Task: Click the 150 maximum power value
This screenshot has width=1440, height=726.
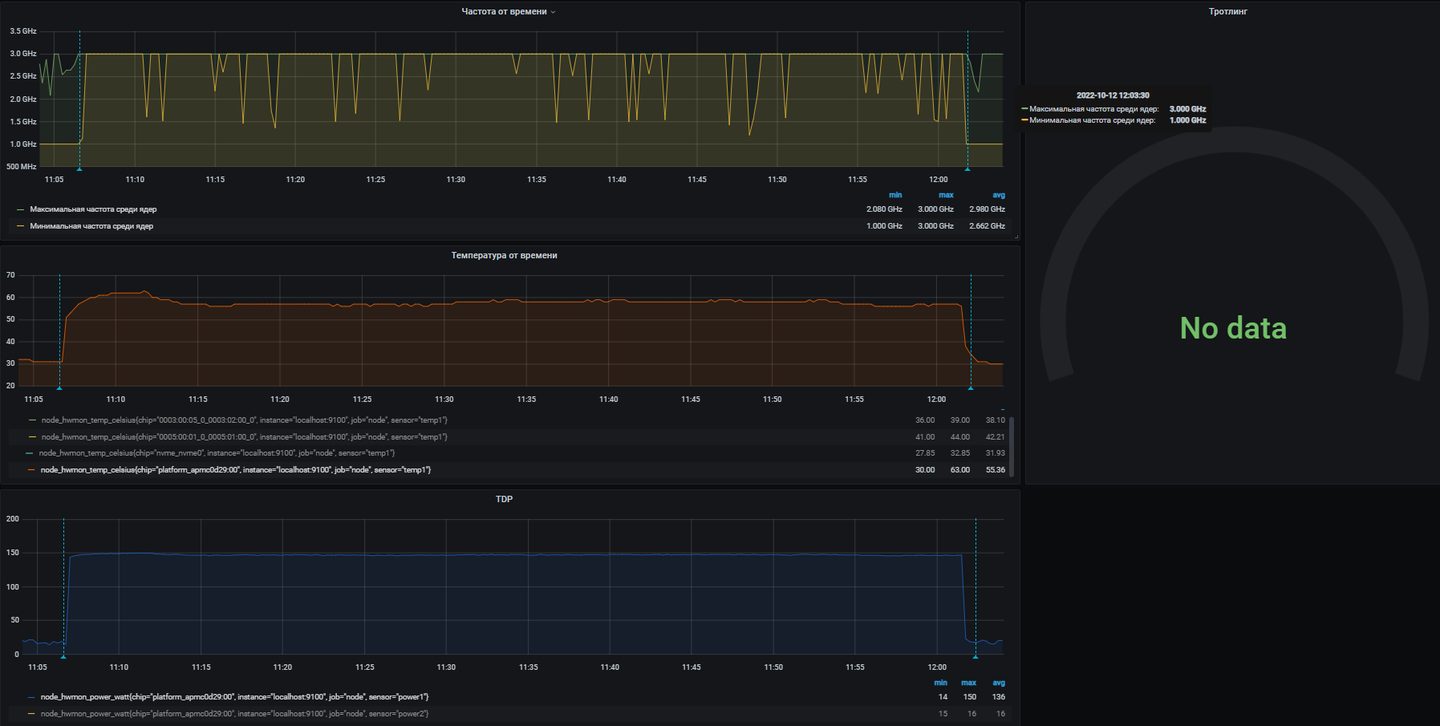Action: 969,697
